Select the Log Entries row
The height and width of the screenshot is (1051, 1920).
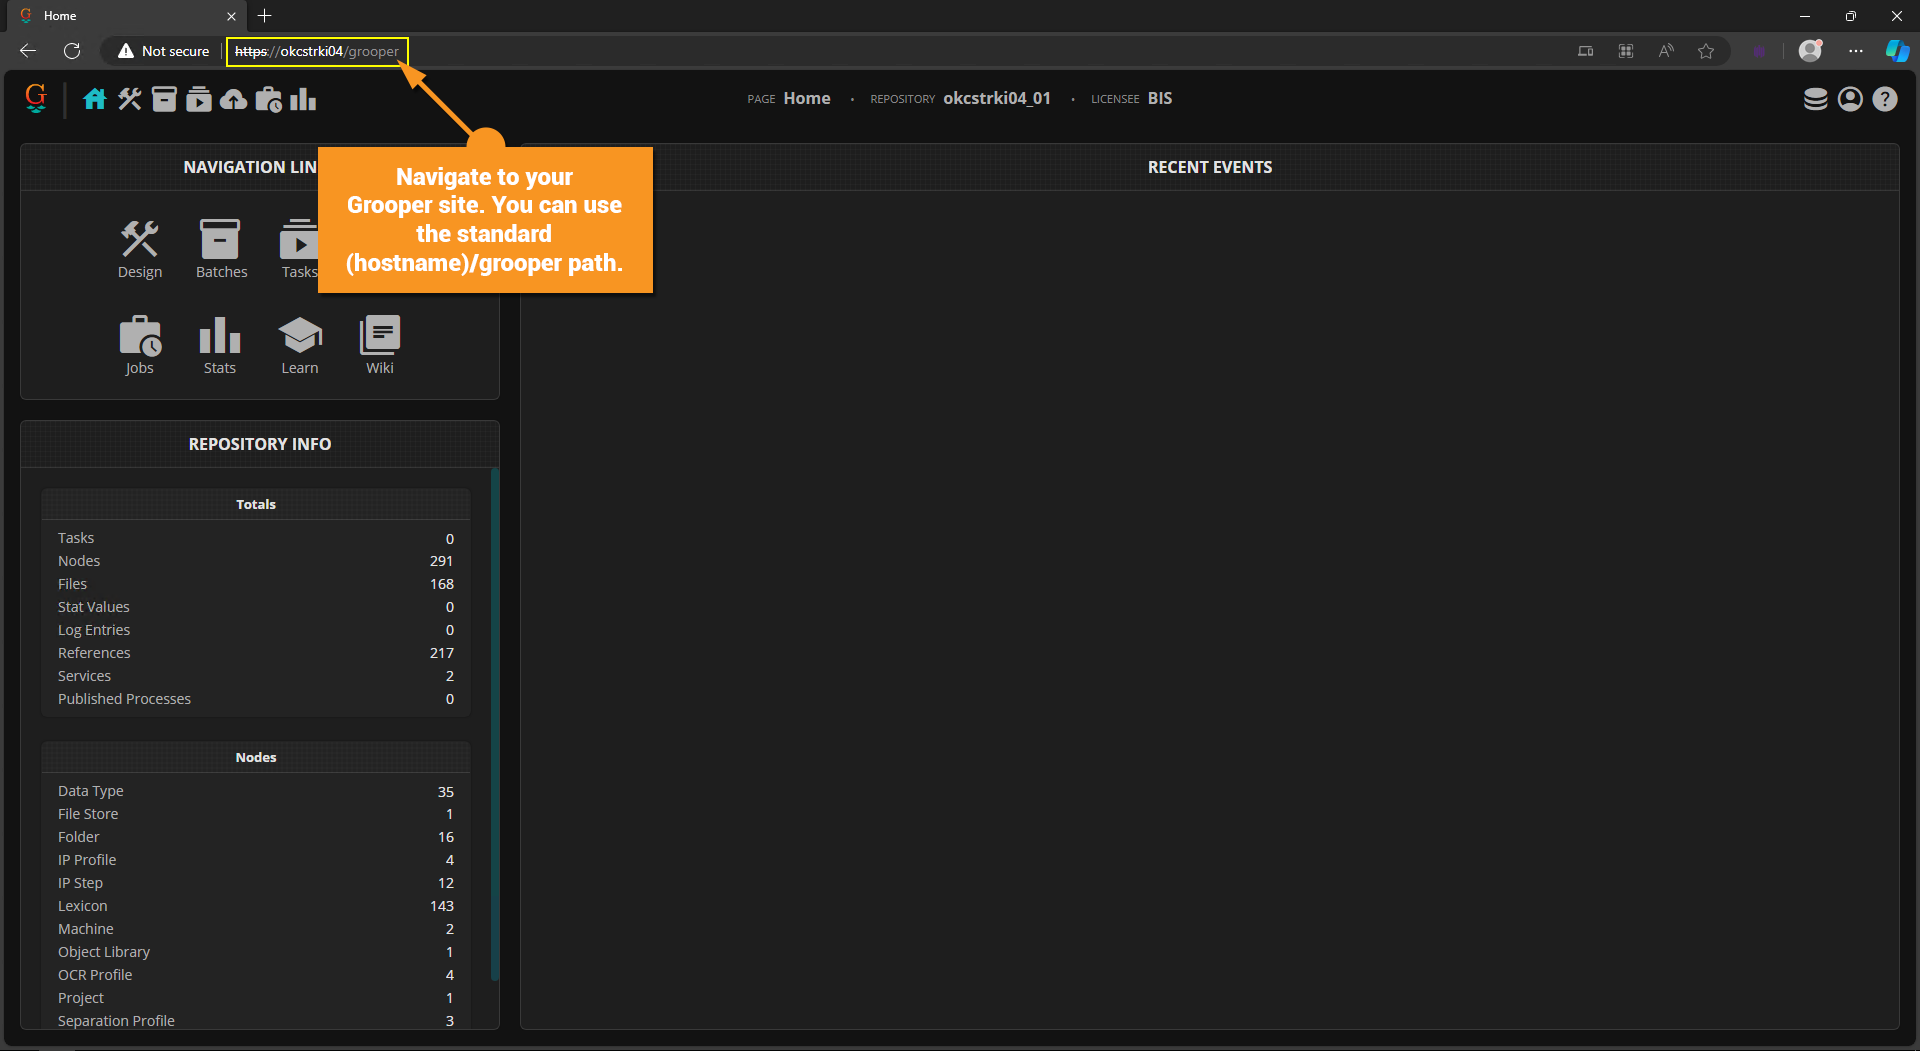point(256,630)
